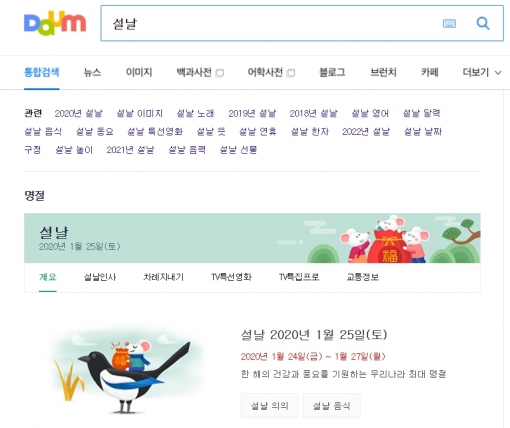Open related search 2020년 설날
The image size is (510, 428).
[79, 113]
